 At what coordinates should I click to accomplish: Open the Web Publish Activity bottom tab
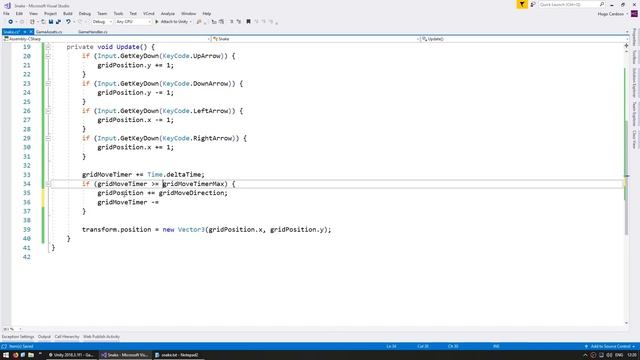(x=101, y=337)
